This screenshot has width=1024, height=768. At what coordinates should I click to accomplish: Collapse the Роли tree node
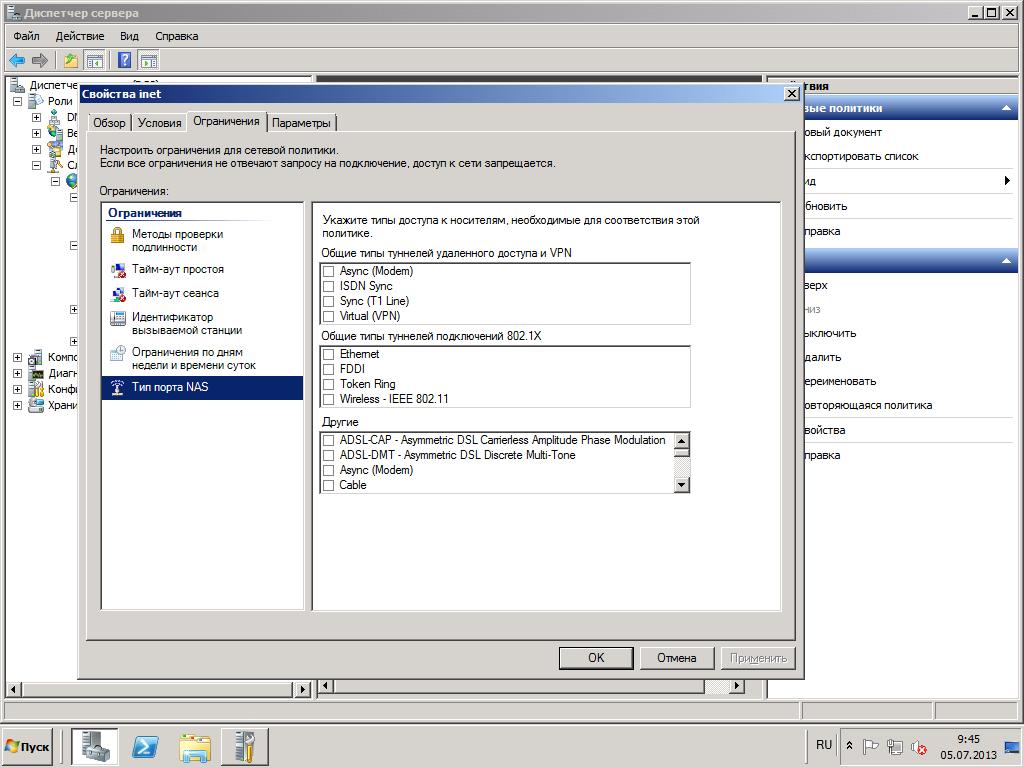(18, 101)
